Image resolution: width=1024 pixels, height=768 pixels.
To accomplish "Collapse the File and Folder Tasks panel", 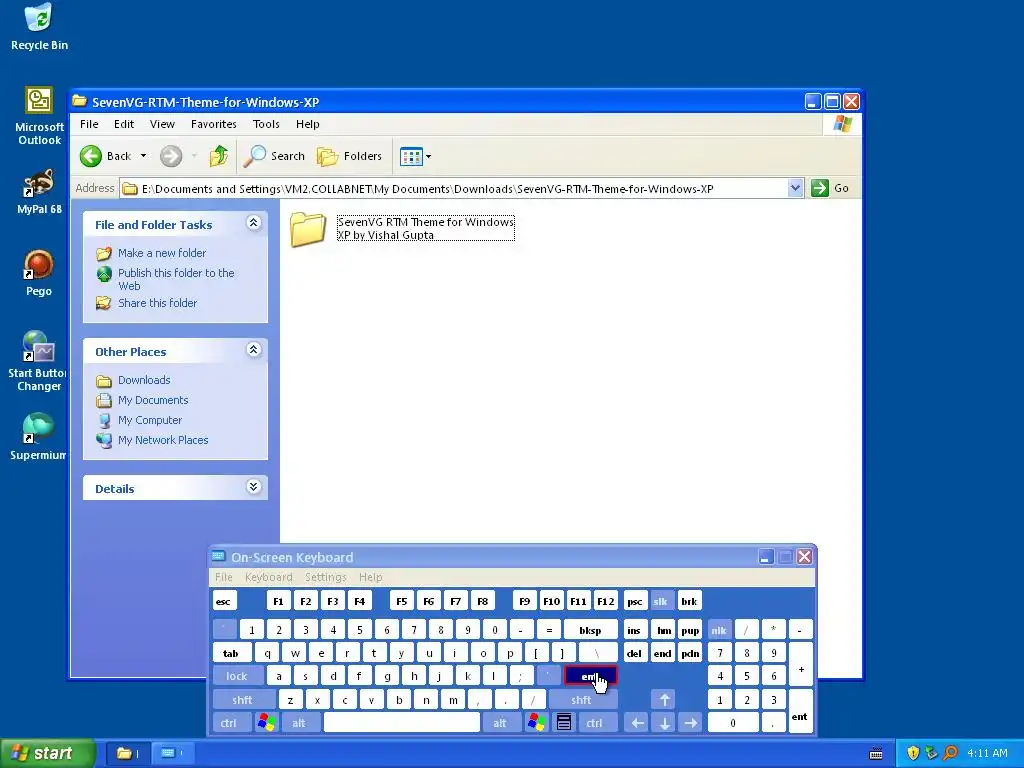I will (x=253, y=223).
